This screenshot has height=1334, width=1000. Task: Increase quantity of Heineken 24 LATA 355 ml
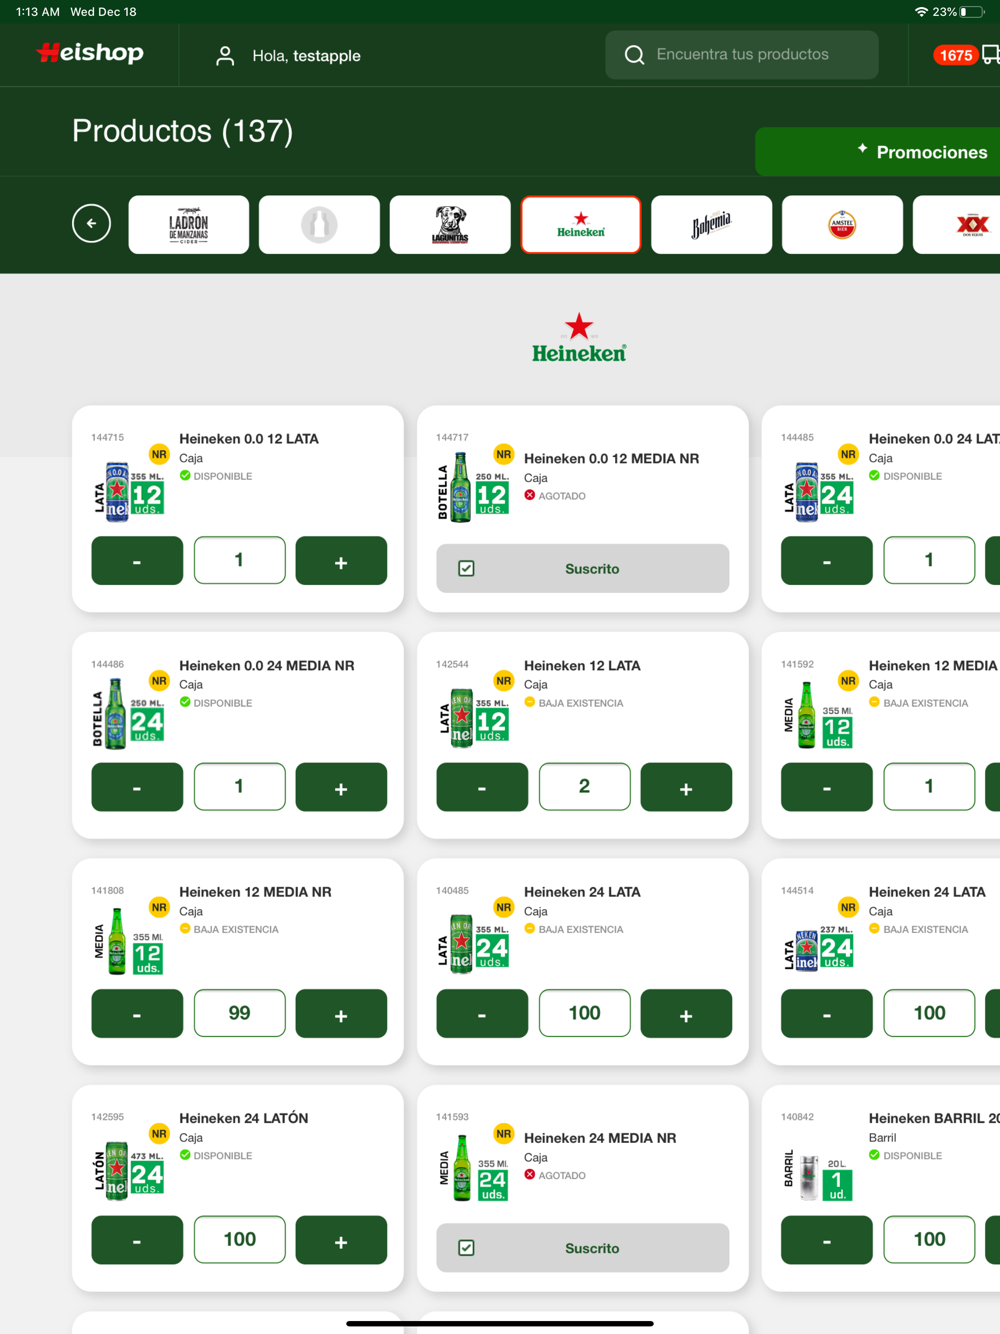tap(686, 1014)
